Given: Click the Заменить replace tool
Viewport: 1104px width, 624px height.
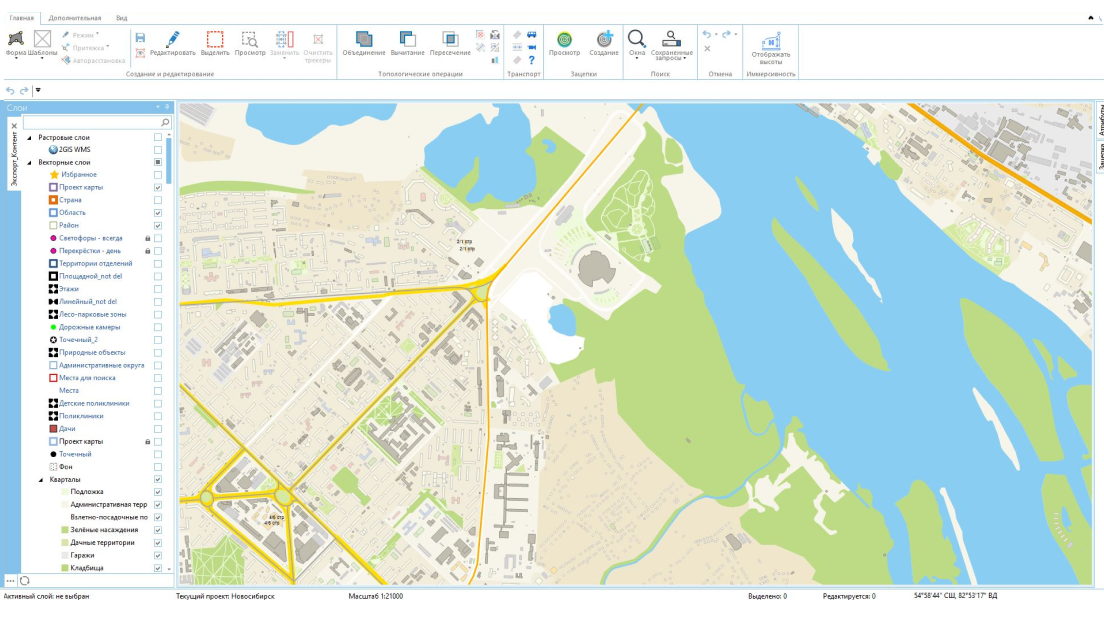Looking at the screenshot, I should [x=284, y=43].
